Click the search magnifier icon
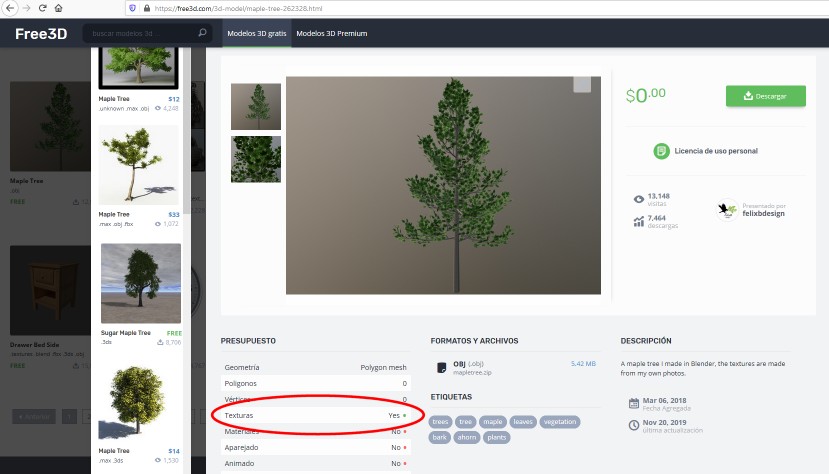Screen dimensions: 829x474 point(197,34)
